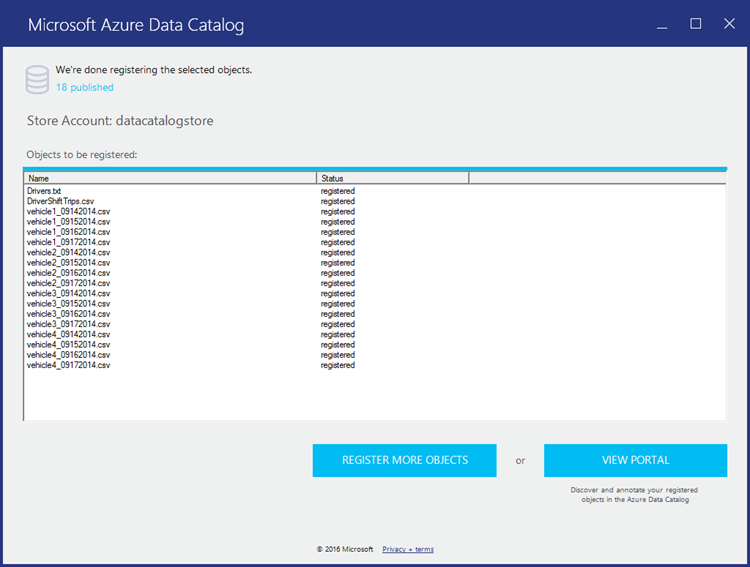This screenshot has width=750, height=567.
Task: Click the registered status of vehicle4_09172014.csv
Action: pos(338,365)
